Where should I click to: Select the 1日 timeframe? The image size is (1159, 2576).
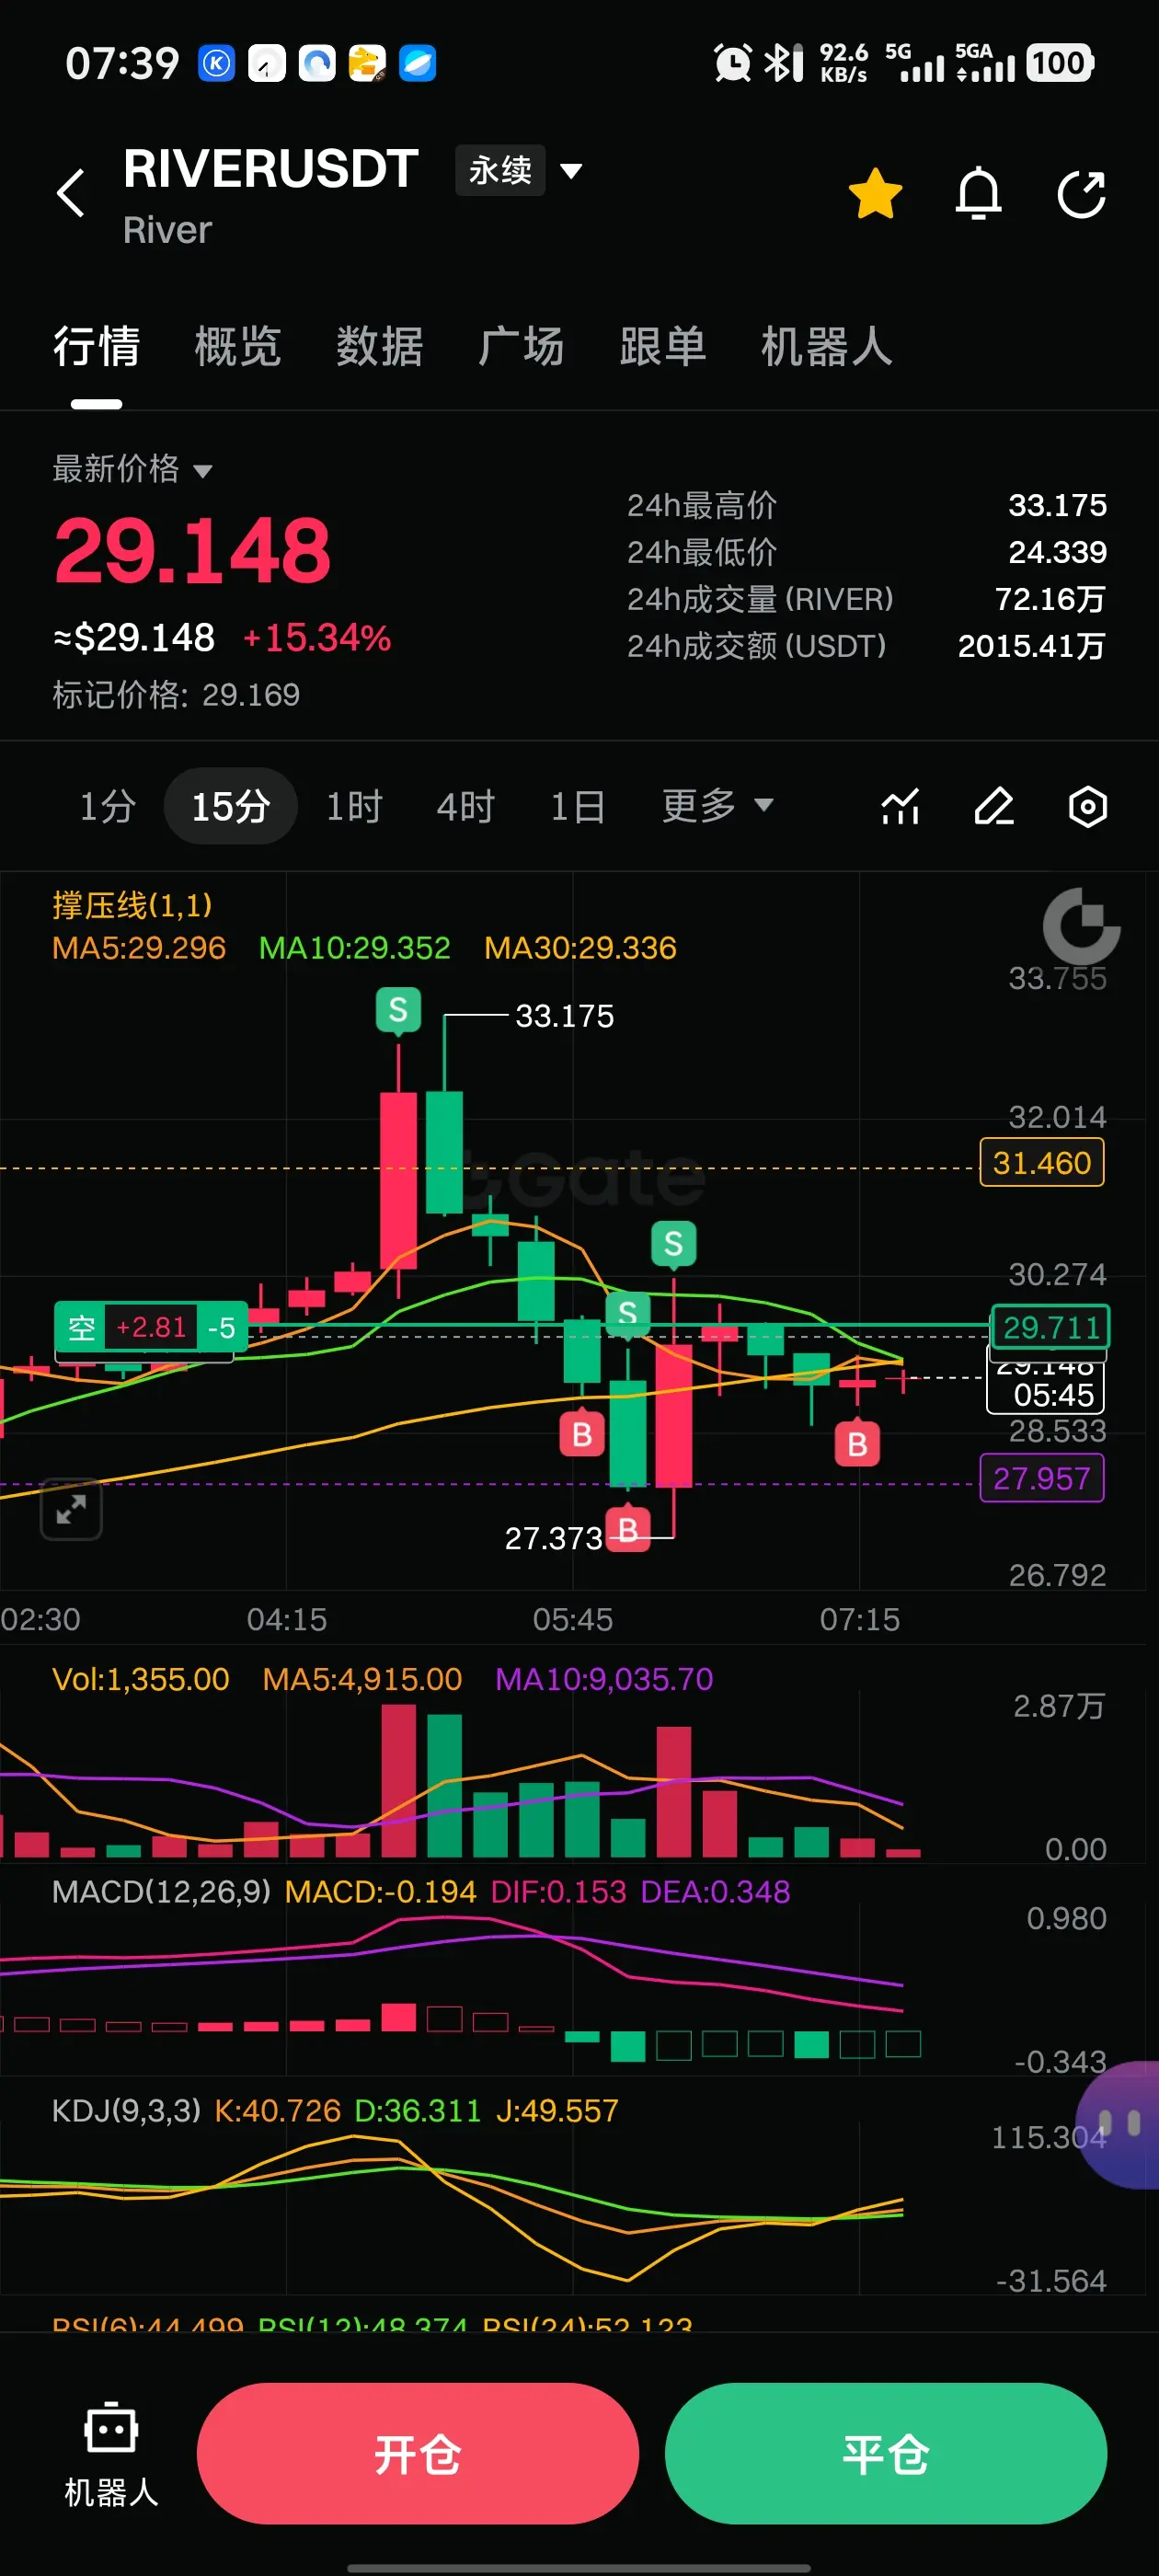click(577, 806)
